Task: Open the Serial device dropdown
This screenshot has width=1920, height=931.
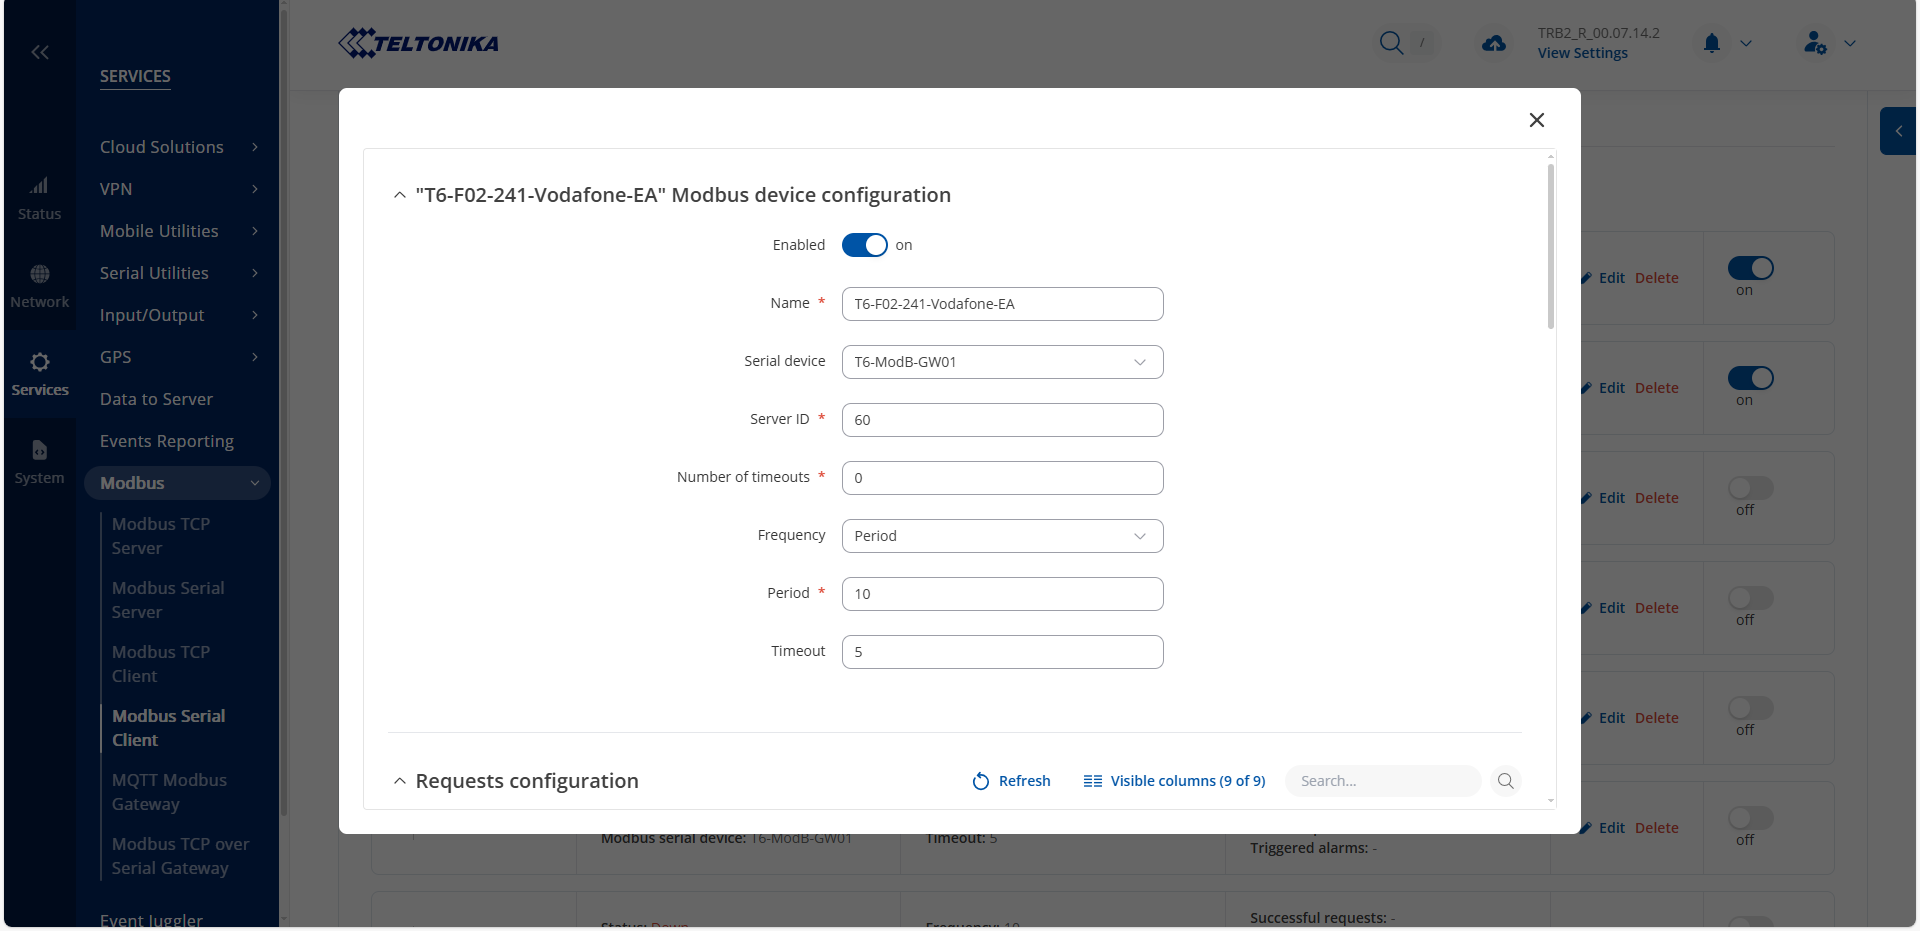Action: (1002, 362)
